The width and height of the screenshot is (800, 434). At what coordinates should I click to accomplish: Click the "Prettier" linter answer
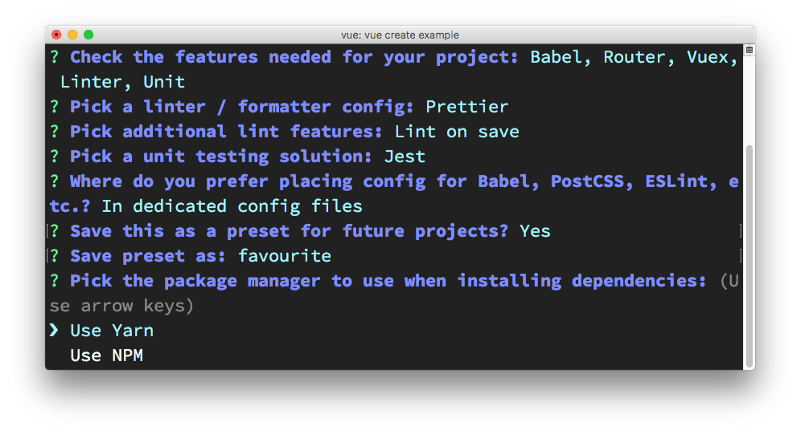coord(467,106)
